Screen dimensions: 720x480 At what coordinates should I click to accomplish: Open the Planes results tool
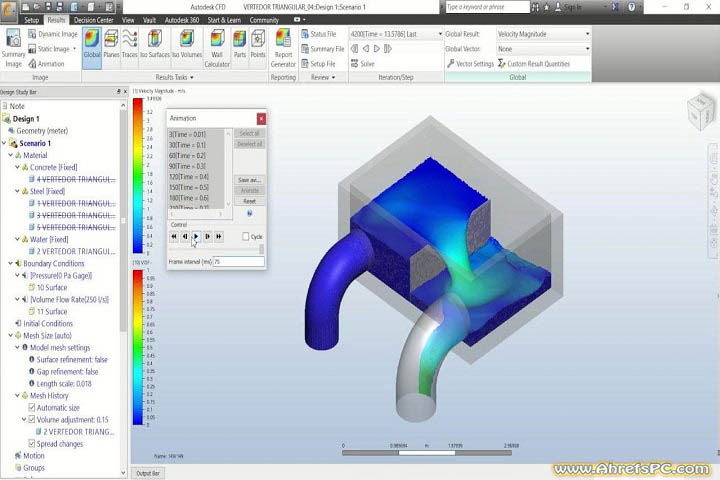(x=111, y=44)
